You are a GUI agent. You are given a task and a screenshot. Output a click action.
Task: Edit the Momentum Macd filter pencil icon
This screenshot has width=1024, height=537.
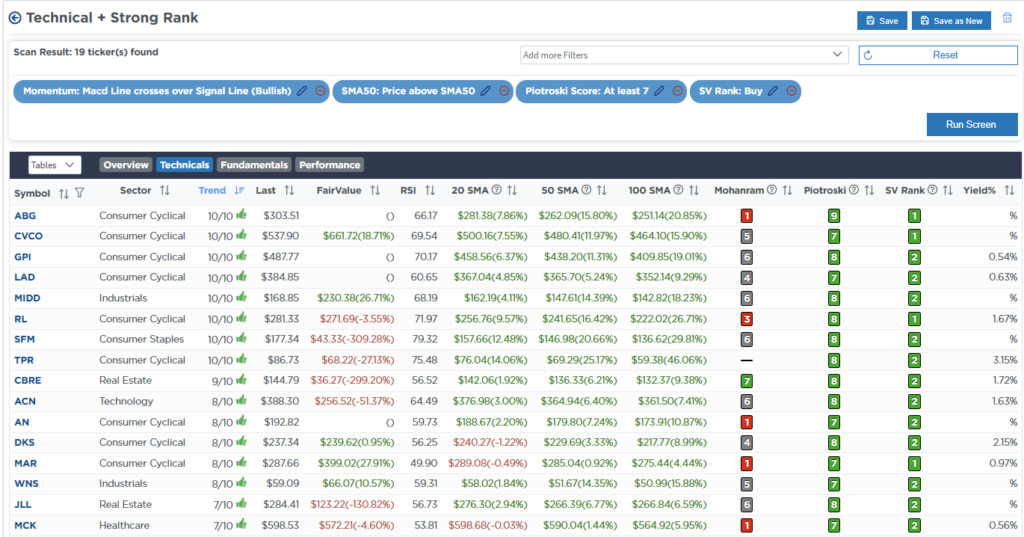[302, 91]
